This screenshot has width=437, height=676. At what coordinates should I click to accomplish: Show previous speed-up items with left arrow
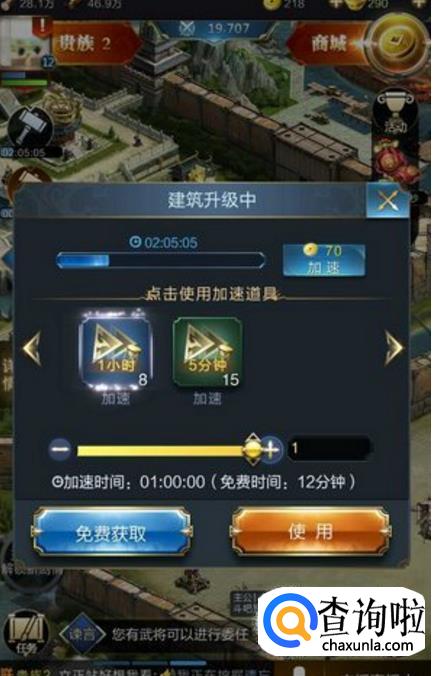tap(32, 348)
